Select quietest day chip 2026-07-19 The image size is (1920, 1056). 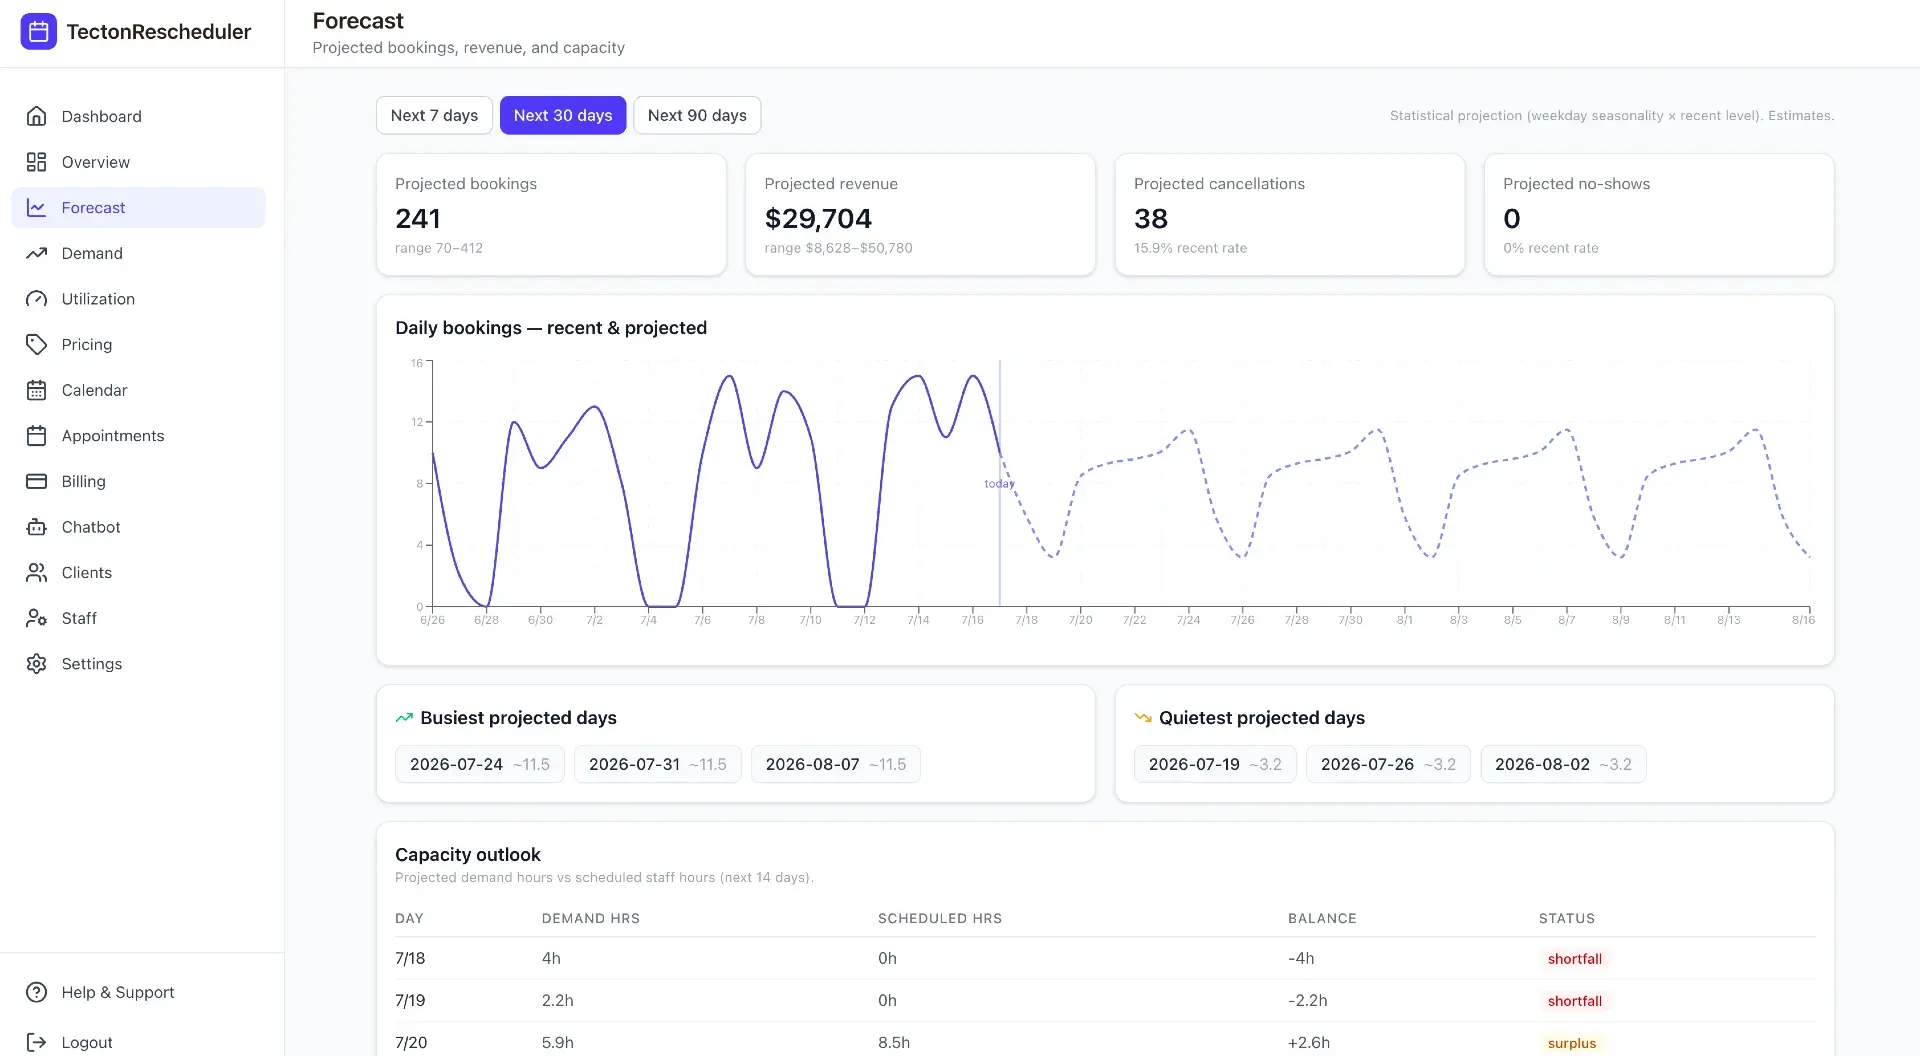click(1215, 764)
